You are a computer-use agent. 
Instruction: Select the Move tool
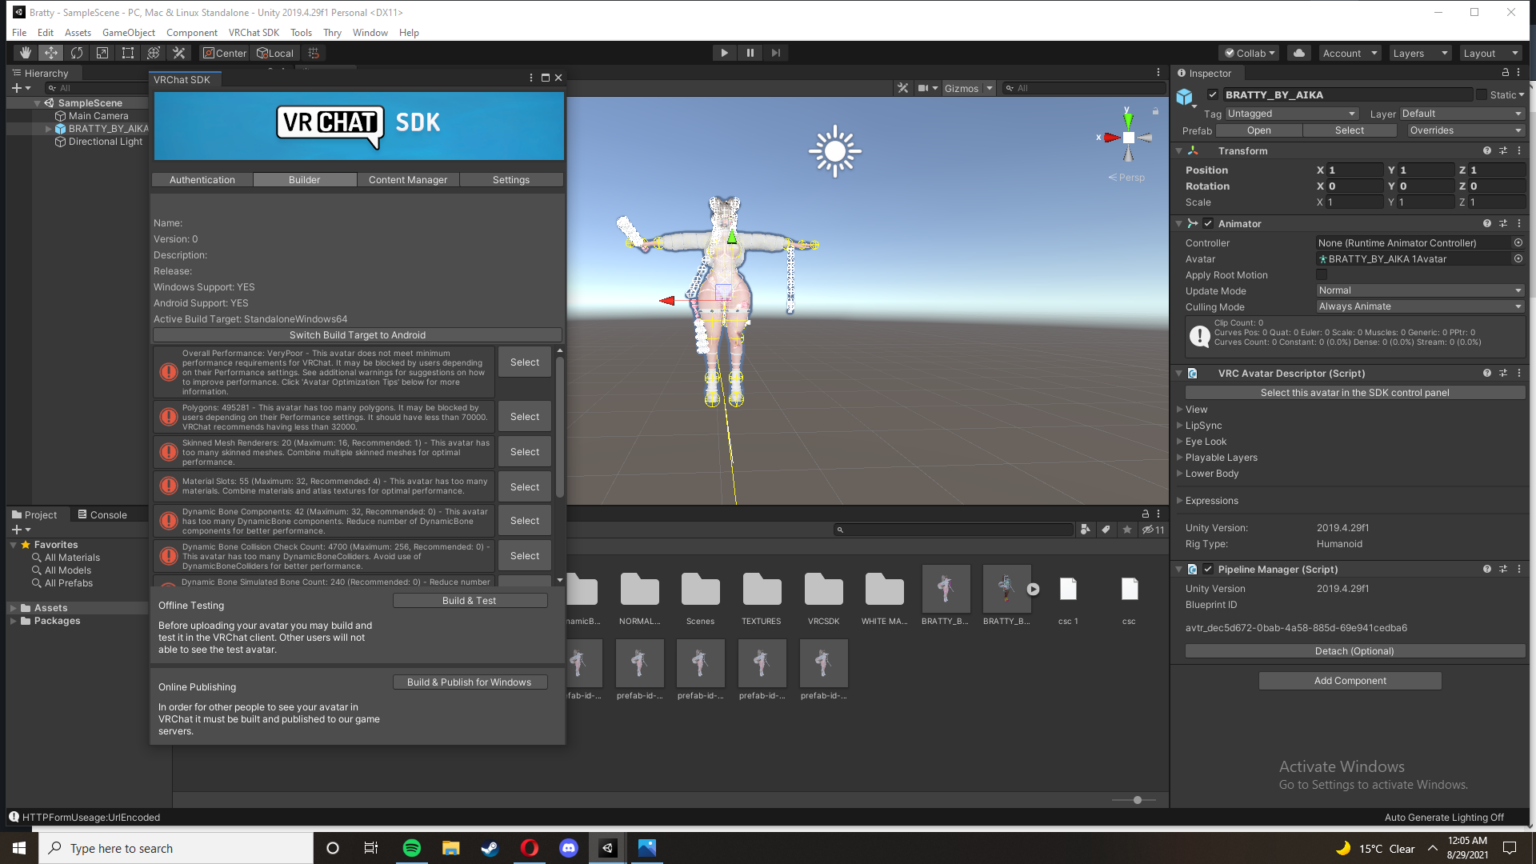tap(50, 52)
